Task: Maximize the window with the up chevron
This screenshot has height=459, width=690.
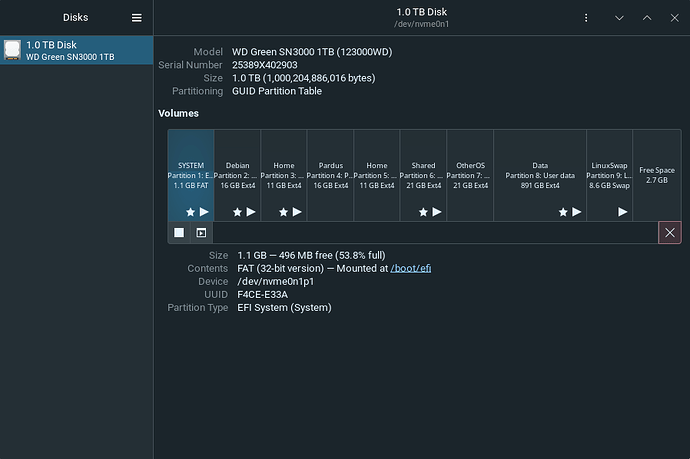Action: pyautogui.click(x=647, y=18)
